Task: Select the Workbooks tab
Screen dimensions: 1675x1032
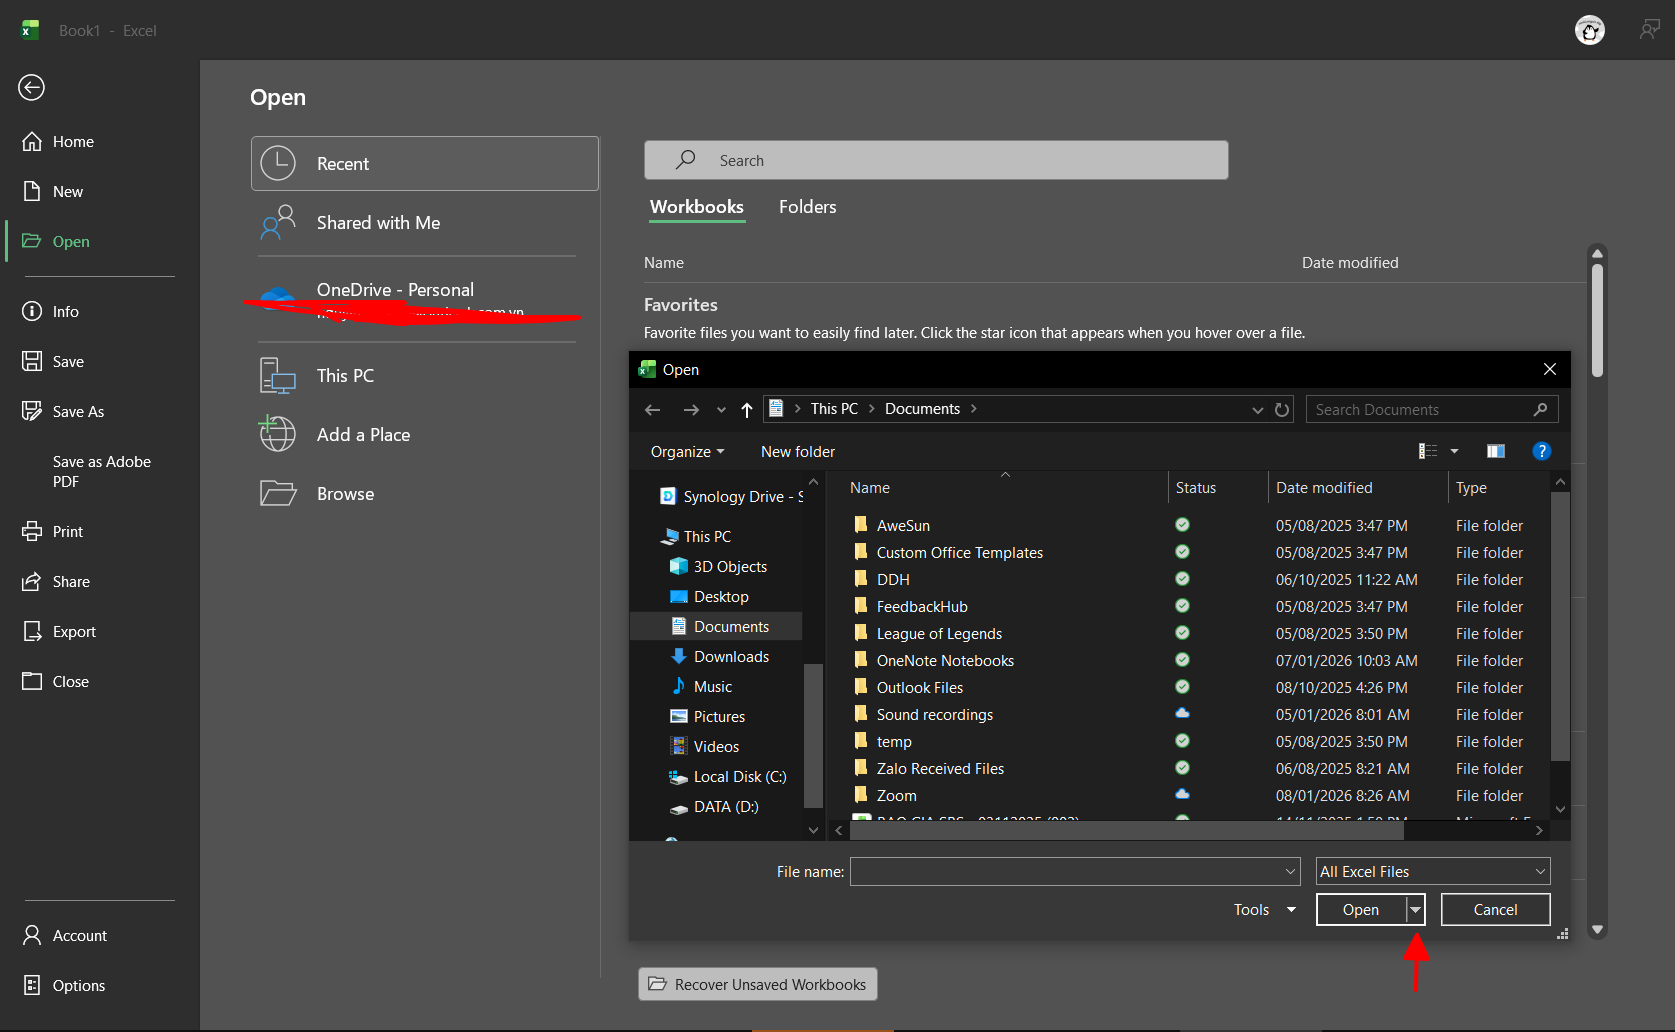Action: point(697,207)
